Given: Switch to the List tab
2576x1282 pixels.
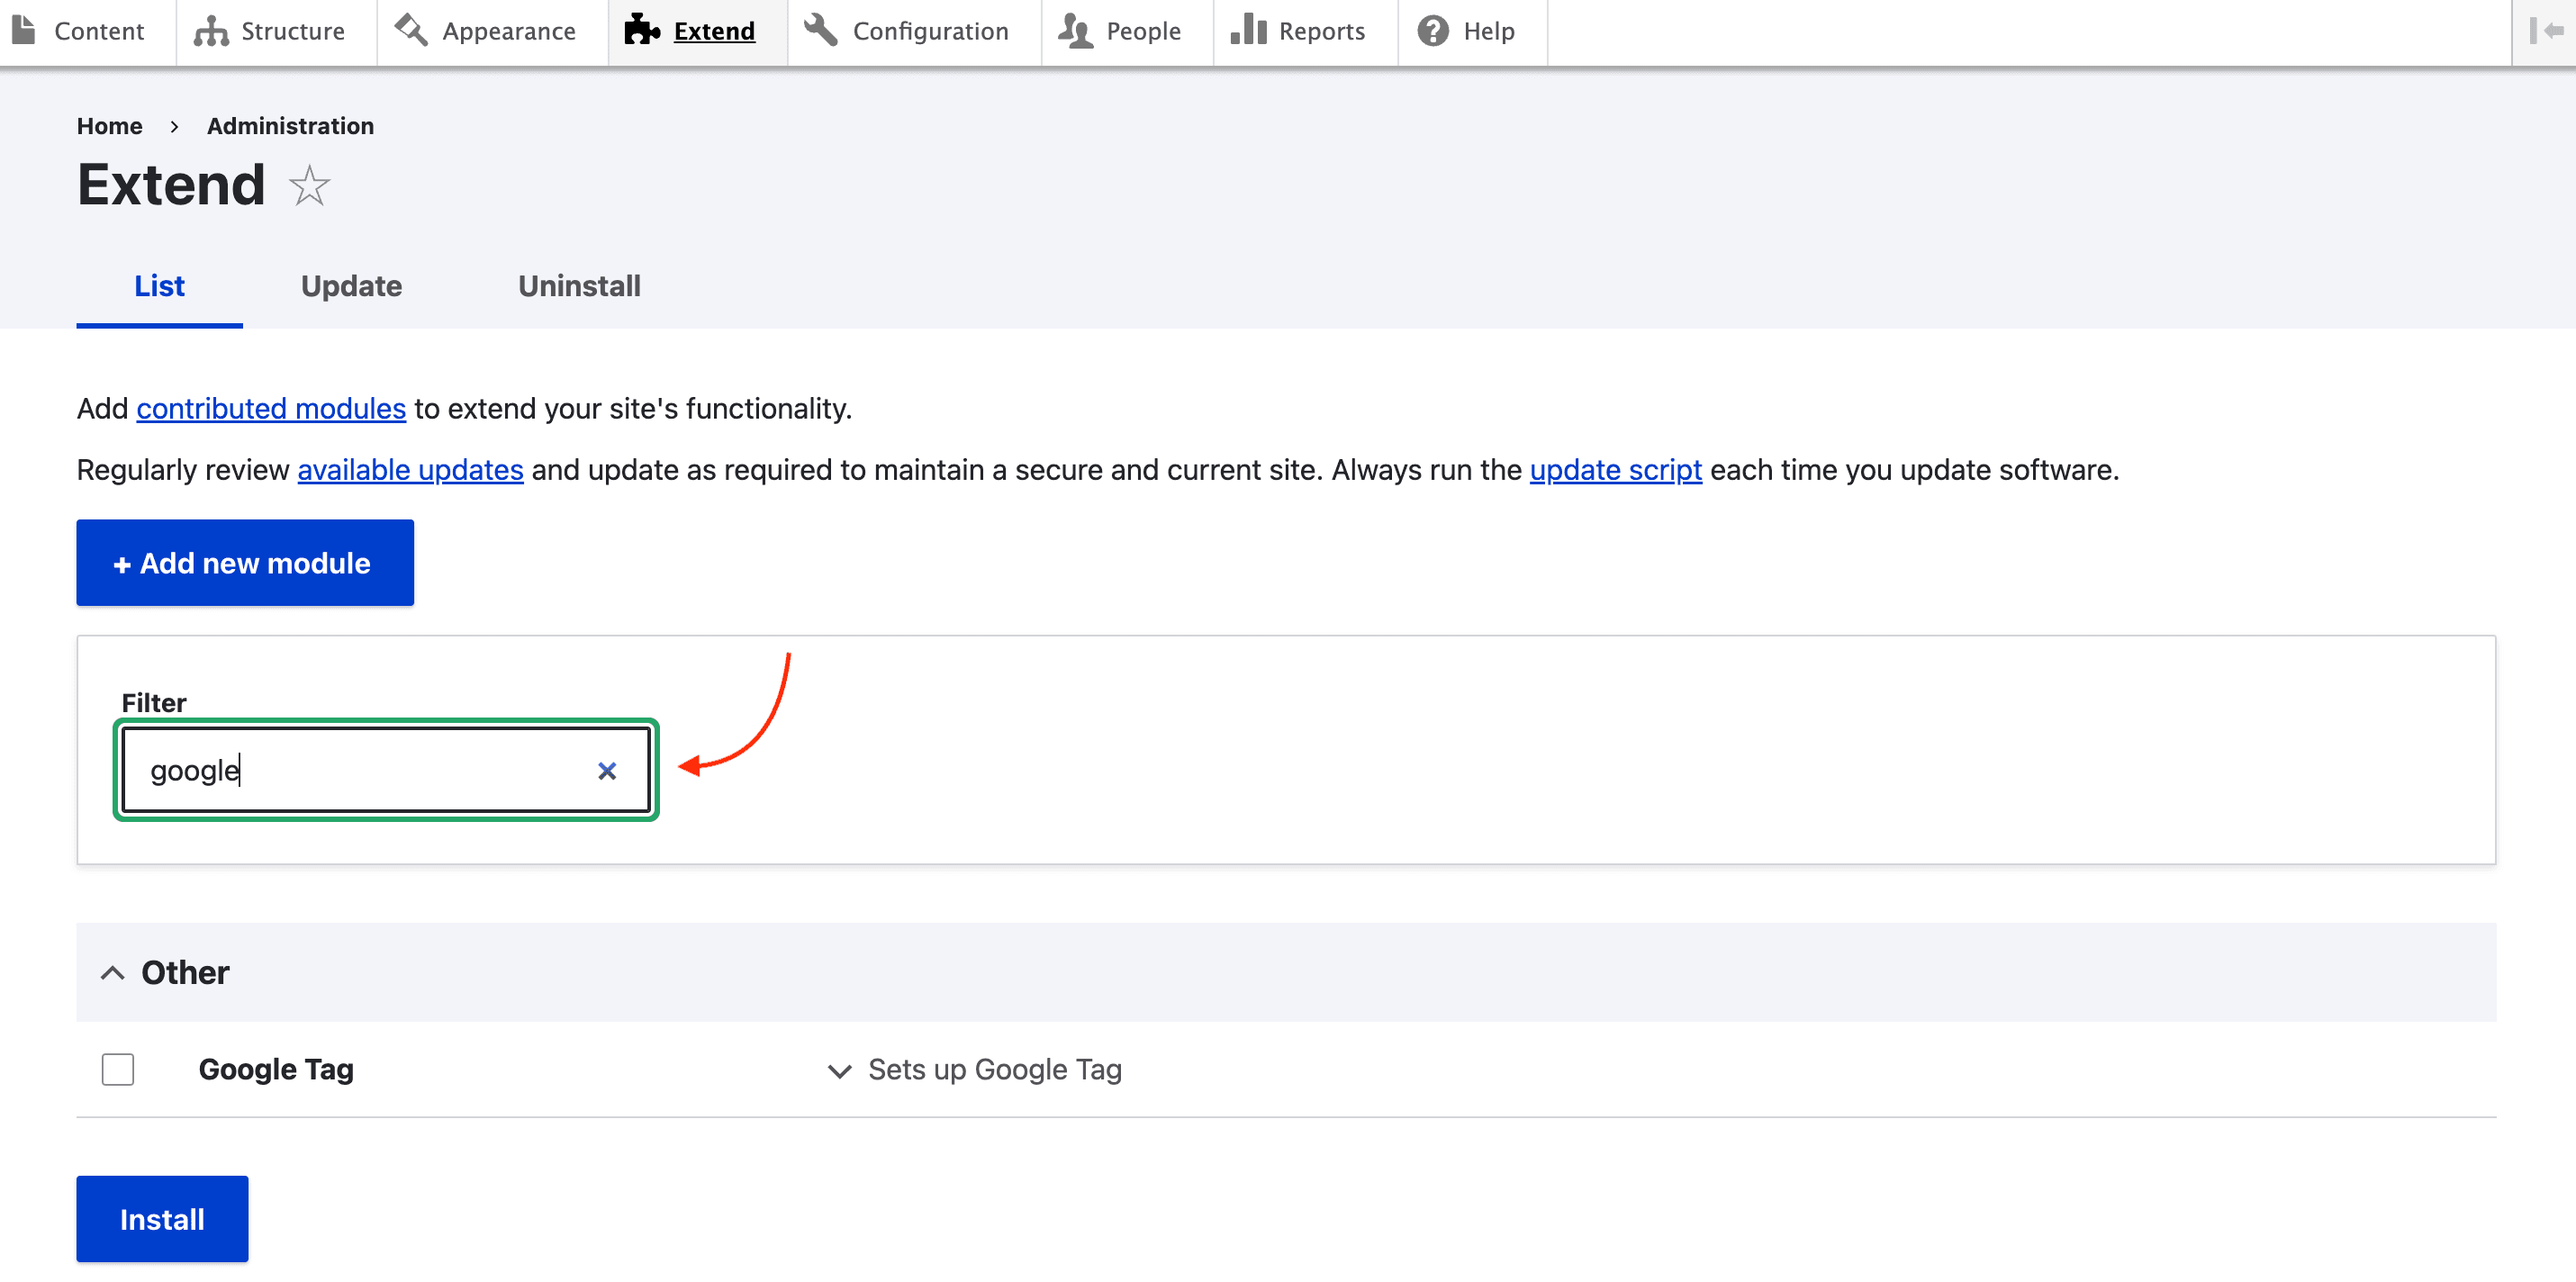Looking at the screenshot, I should 160,286.
